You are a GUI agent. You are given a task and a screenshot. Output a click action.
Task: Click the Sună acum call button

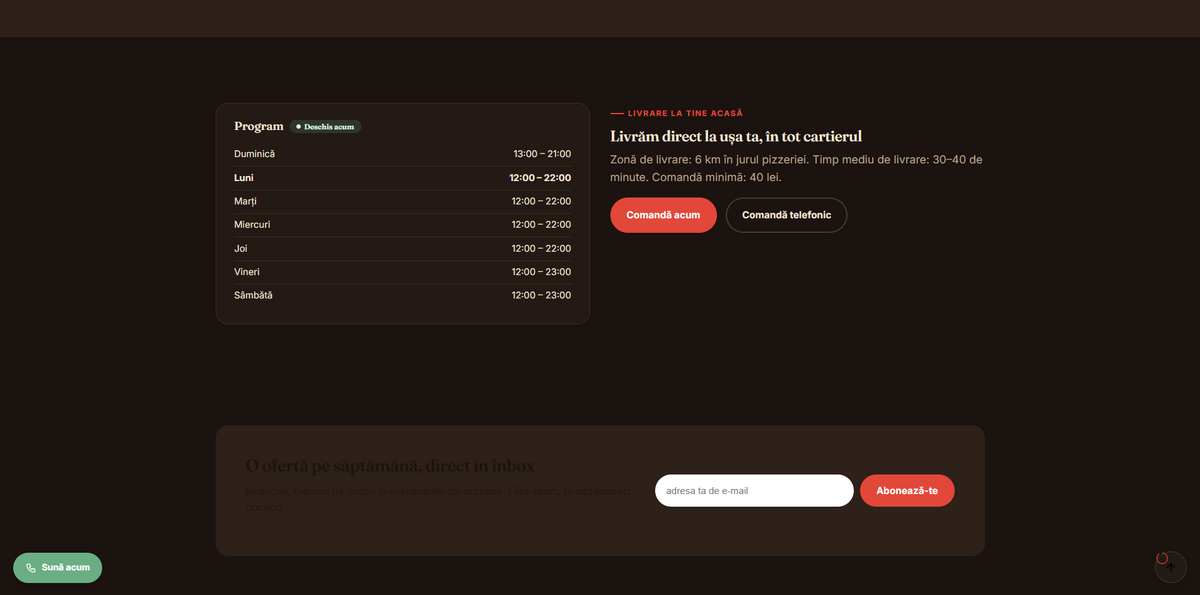(57, 567)
